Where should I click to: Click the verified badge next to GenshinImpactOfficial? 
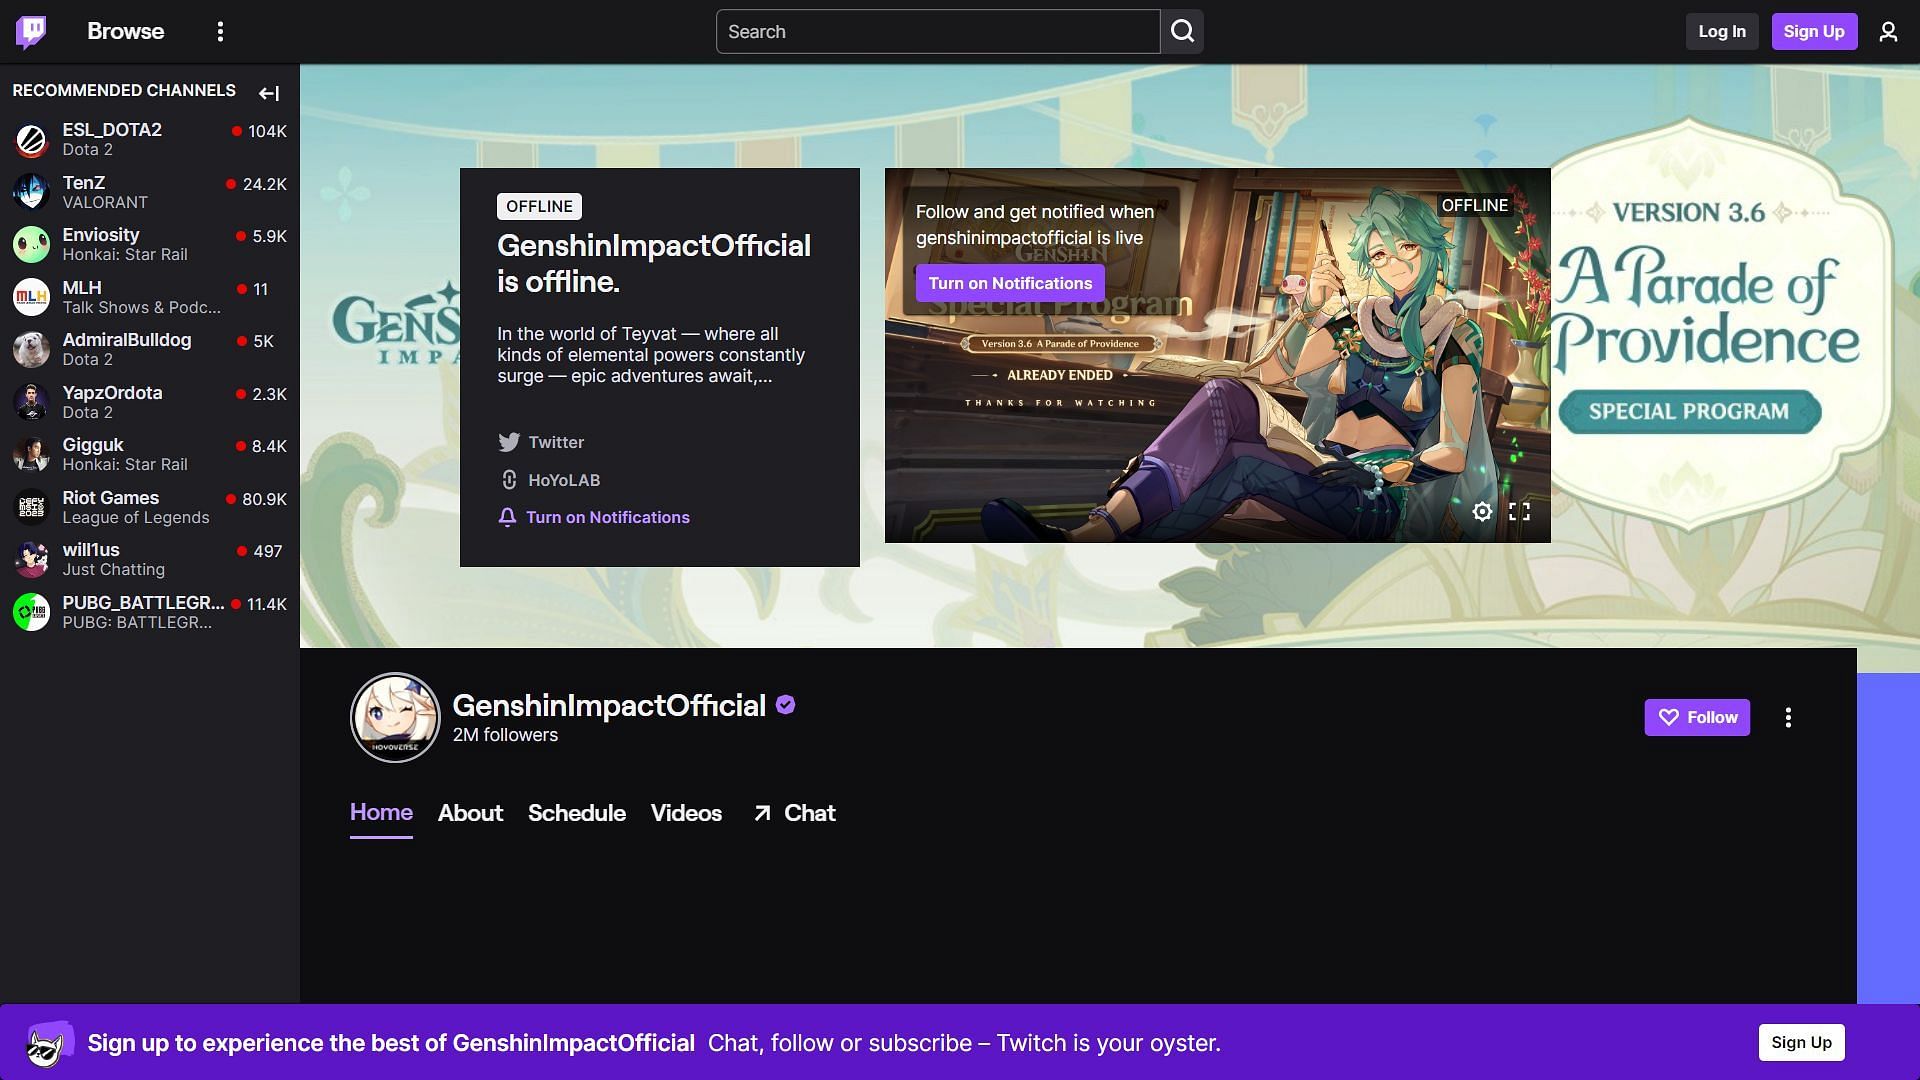tap(786, 705)
